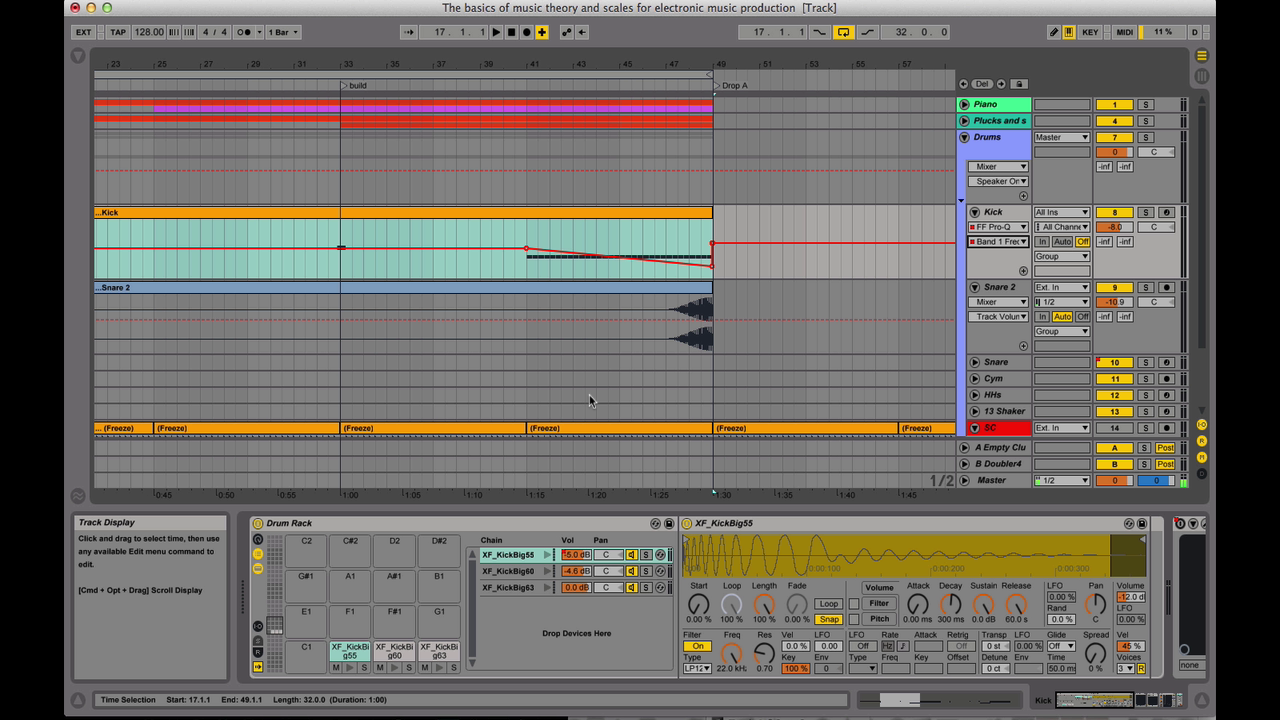
Task: Toggle Draw Mode pencil icon
Action: [1054, 32]
